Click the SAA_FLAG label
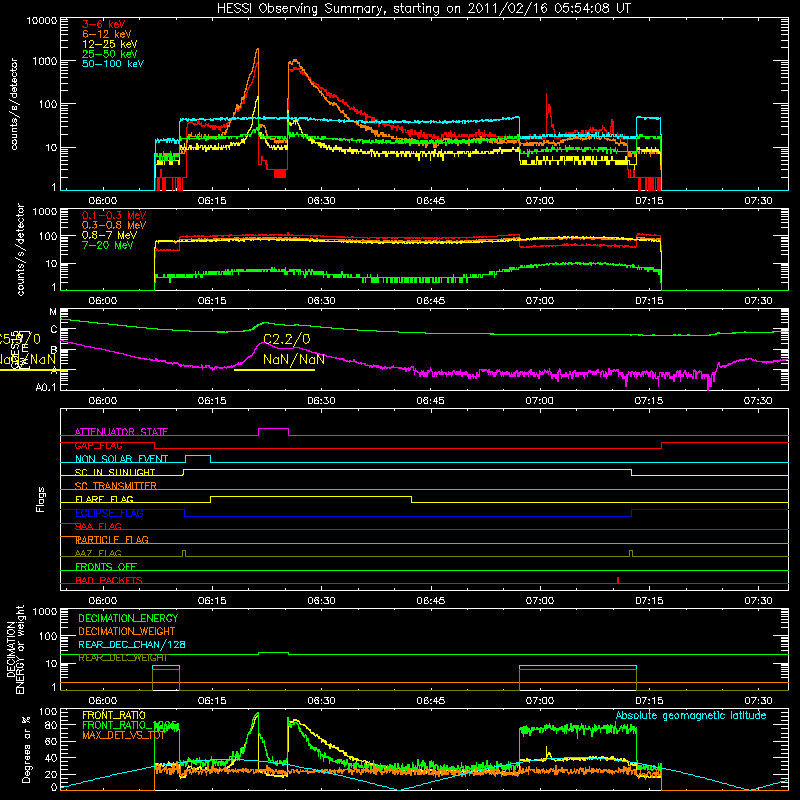The width and height of the screenshot is (800, 800). (x=98, y=526)
